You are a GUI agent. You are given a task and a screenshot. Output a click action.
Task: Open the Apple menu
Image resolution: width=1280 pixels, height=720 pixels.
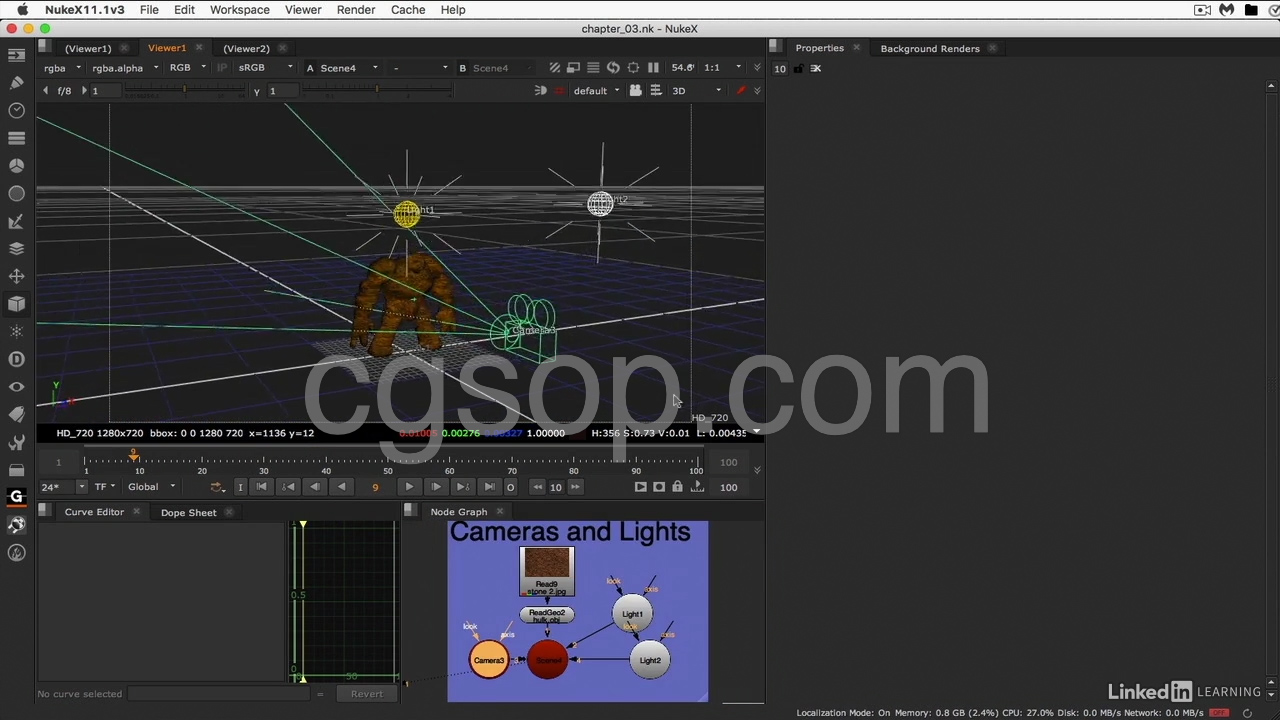[22, 10]
